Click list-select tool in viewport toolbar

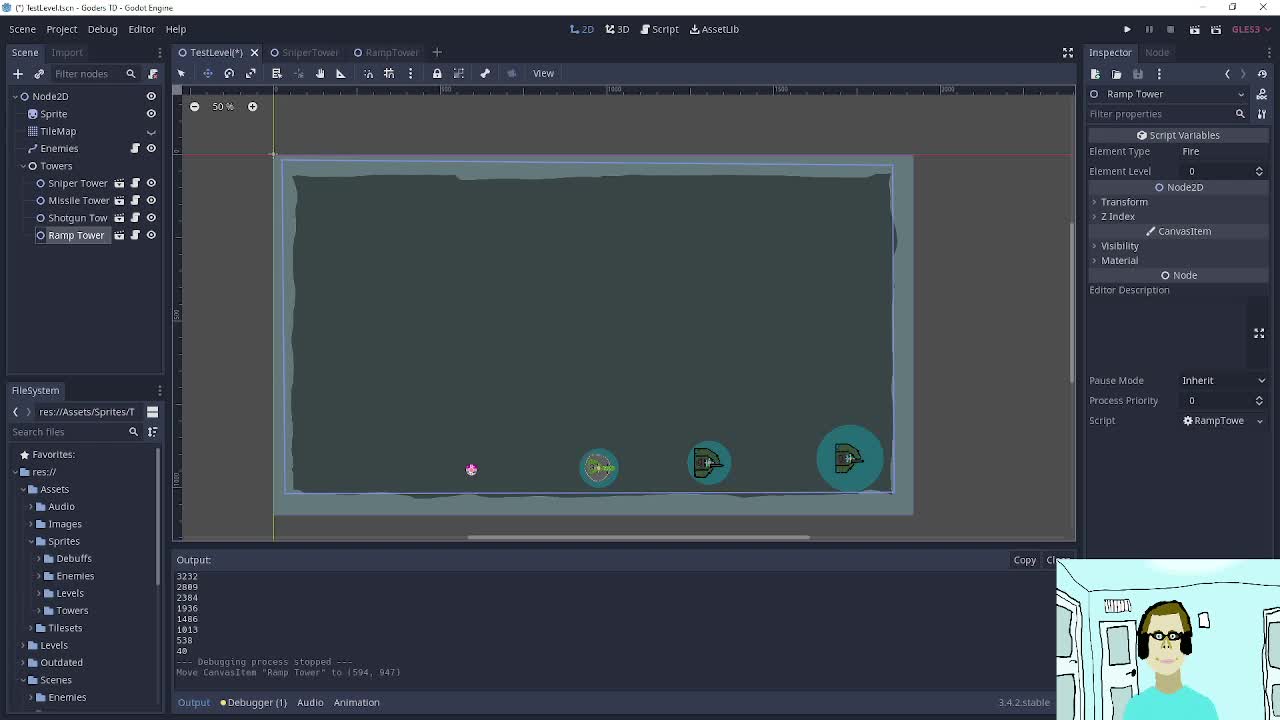tap(277, 73)
